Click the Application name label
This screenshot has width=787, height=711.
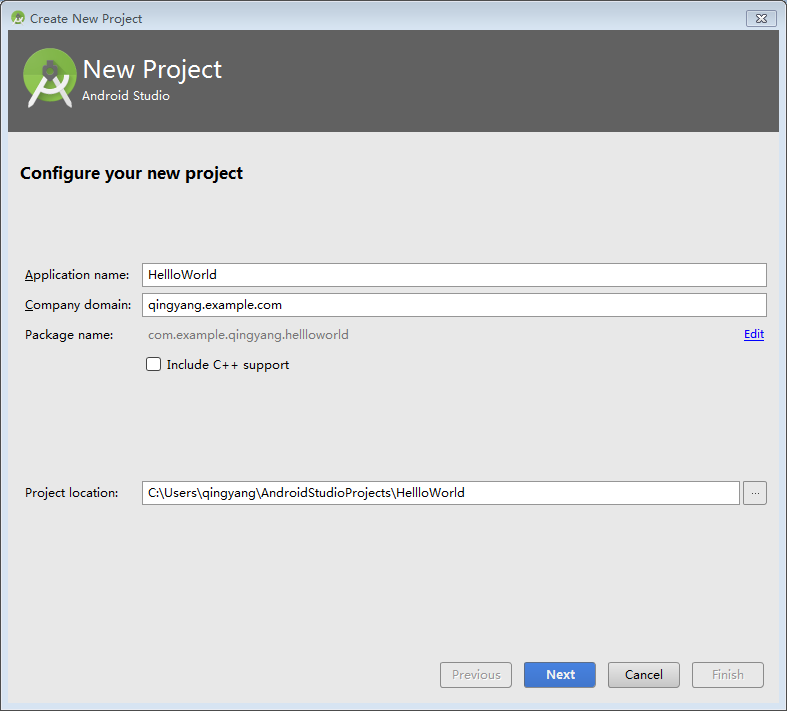[x=77, y=275]
